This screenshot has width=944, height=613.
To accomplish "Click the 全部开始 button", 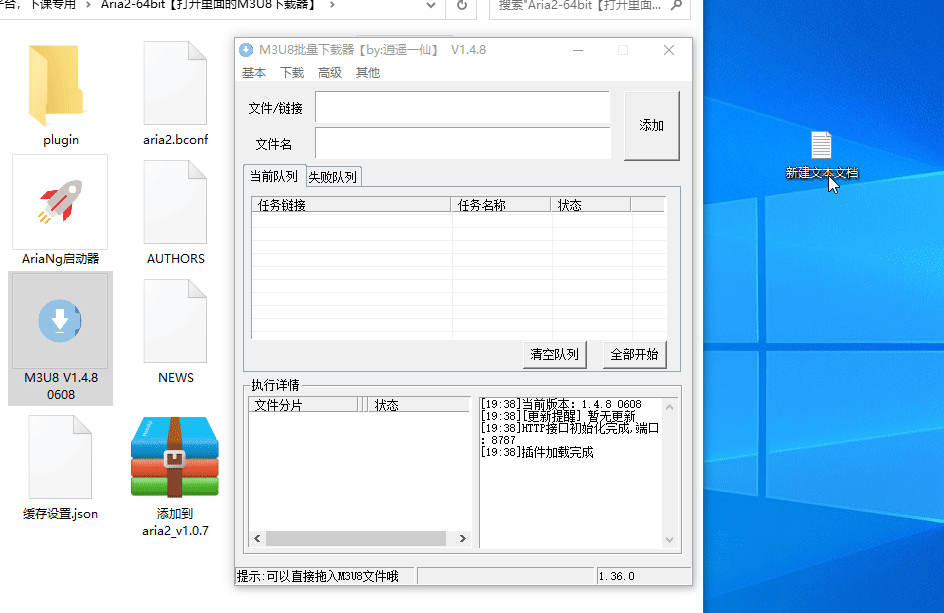I will (x=635, y=354).
